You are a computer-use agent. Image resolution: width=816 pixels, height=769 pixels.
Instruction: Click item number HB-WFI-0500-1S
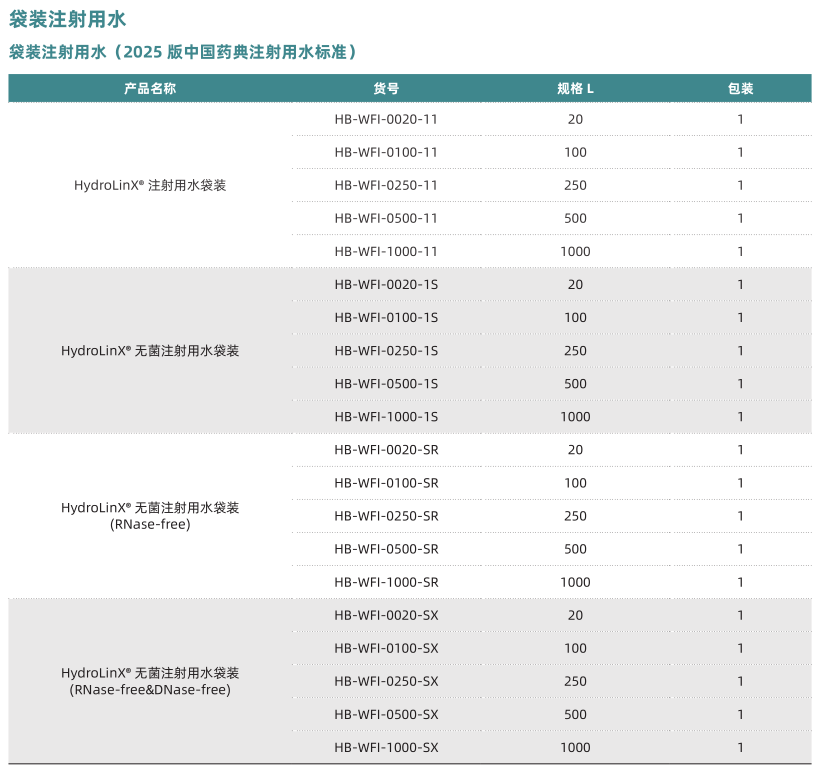[x=386, y=384]
